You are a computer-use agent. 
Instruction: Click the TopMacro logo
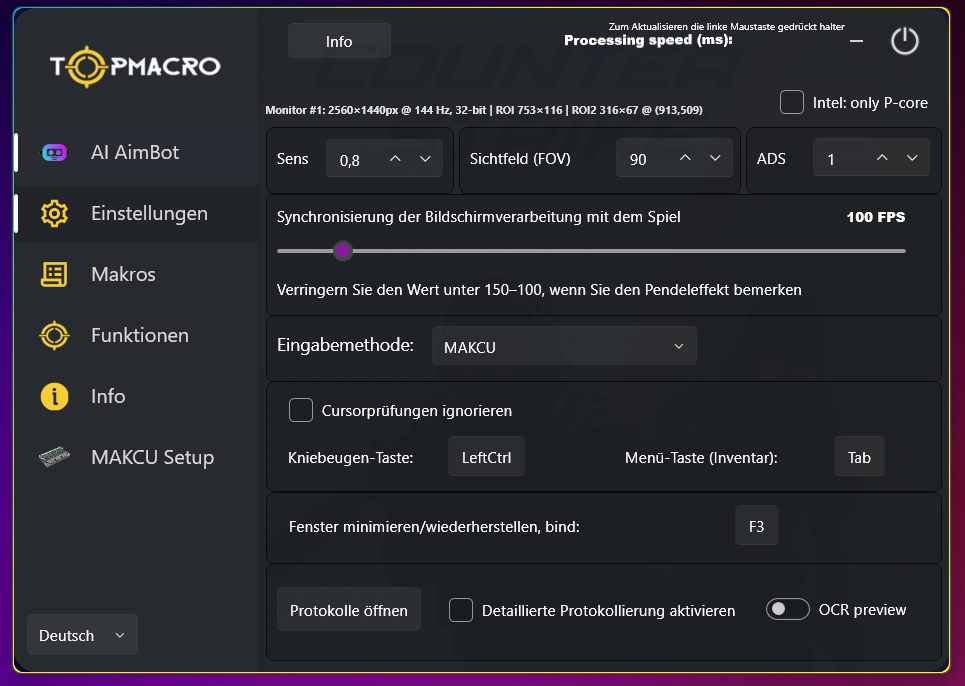click(135, 66)
